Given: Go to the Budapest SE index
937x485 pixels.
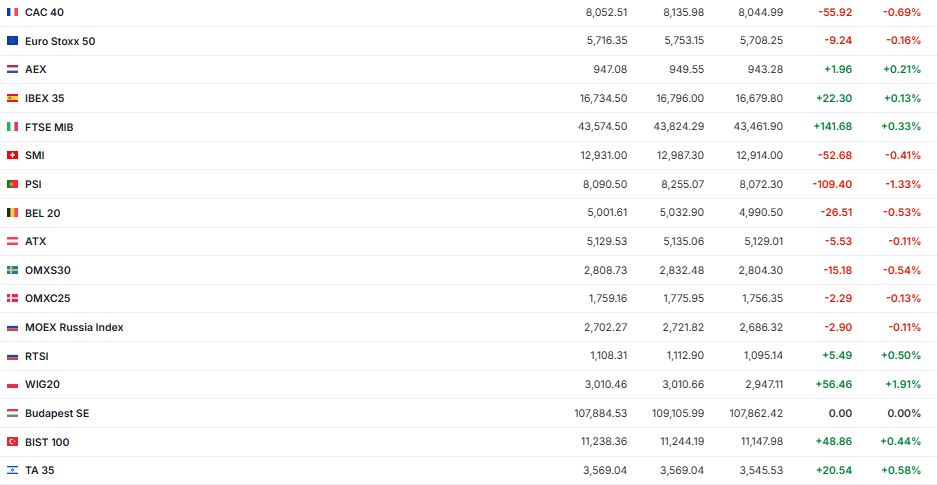Looking at the screenshot, I should coord(57,413).
